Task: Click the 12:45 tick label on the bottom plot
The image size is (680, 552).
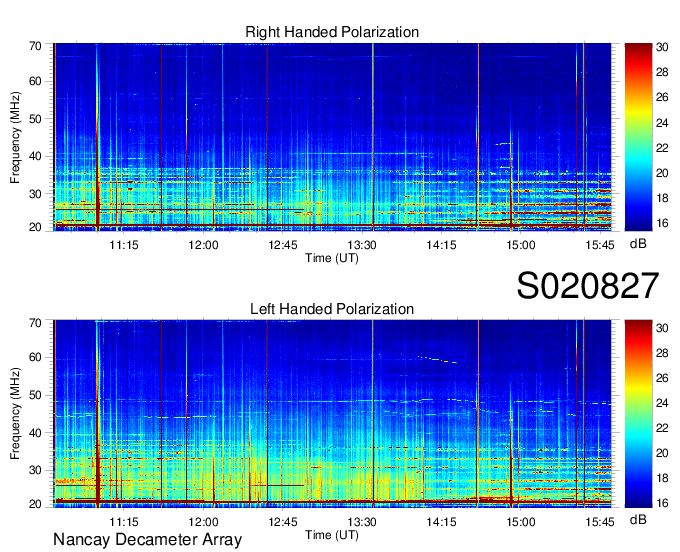Action: (283, 522)
